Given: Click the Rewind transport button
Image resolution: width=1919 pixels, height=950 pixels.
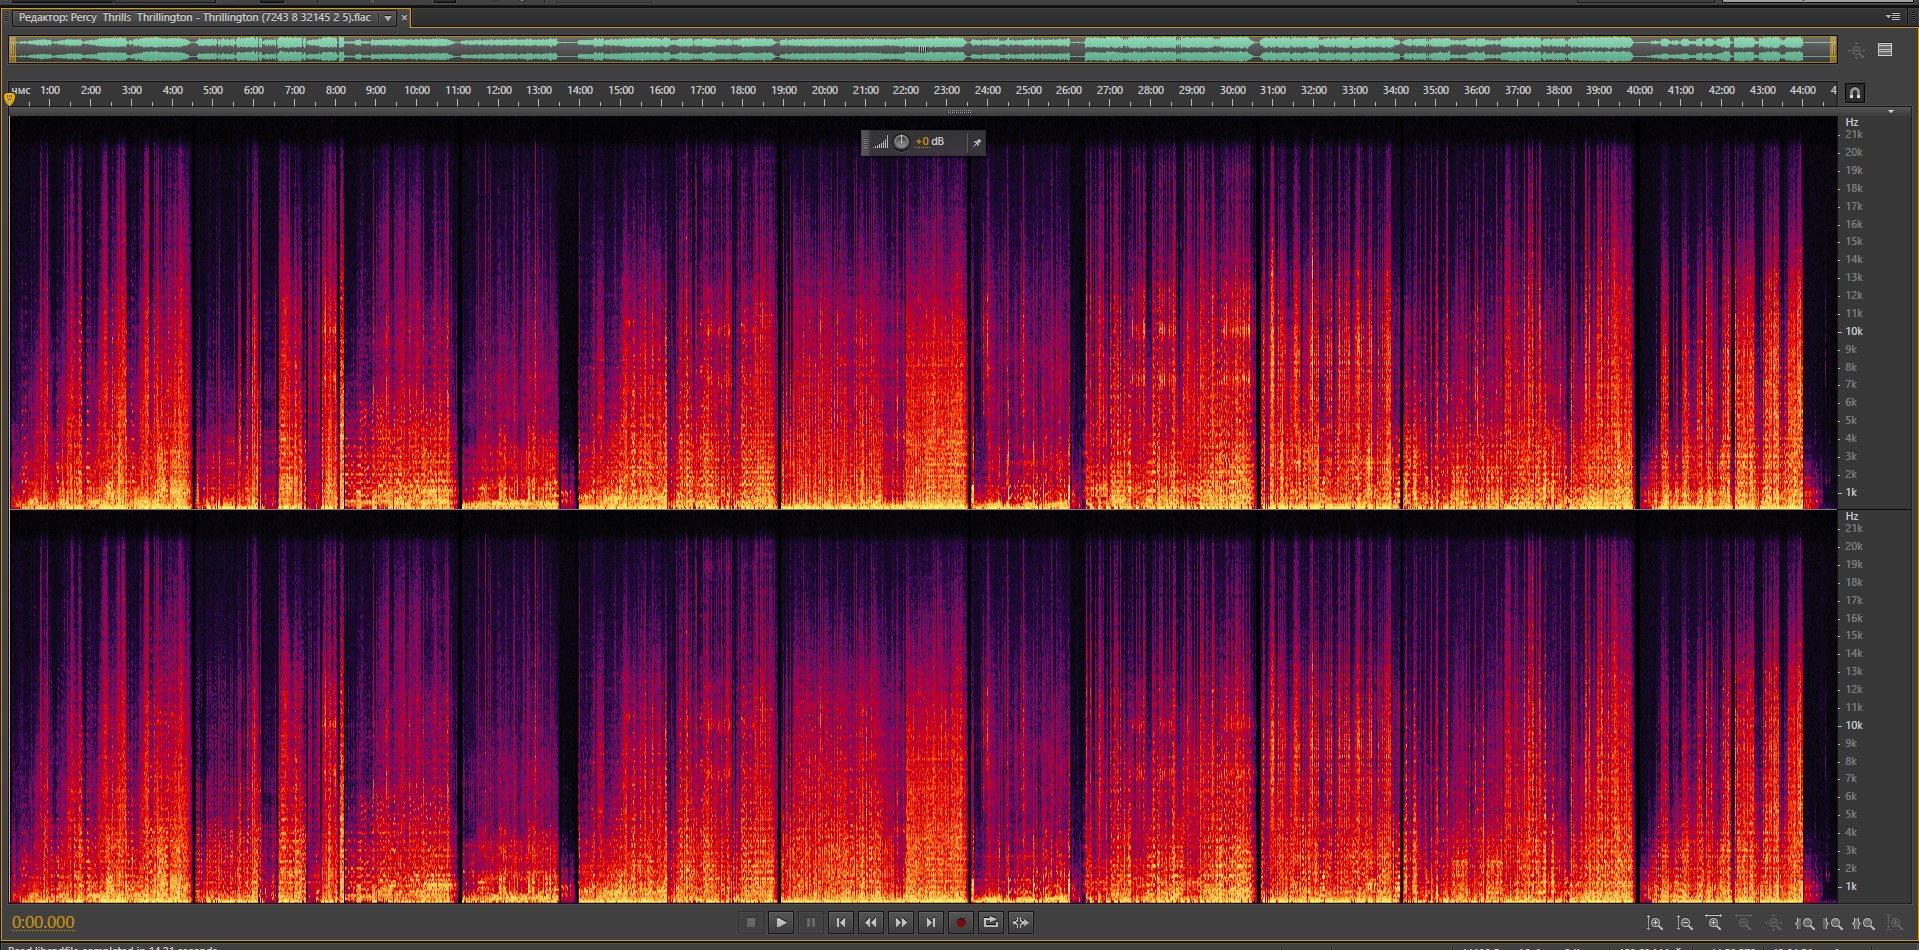Looking at the screenshot, I should coord(871,922).
